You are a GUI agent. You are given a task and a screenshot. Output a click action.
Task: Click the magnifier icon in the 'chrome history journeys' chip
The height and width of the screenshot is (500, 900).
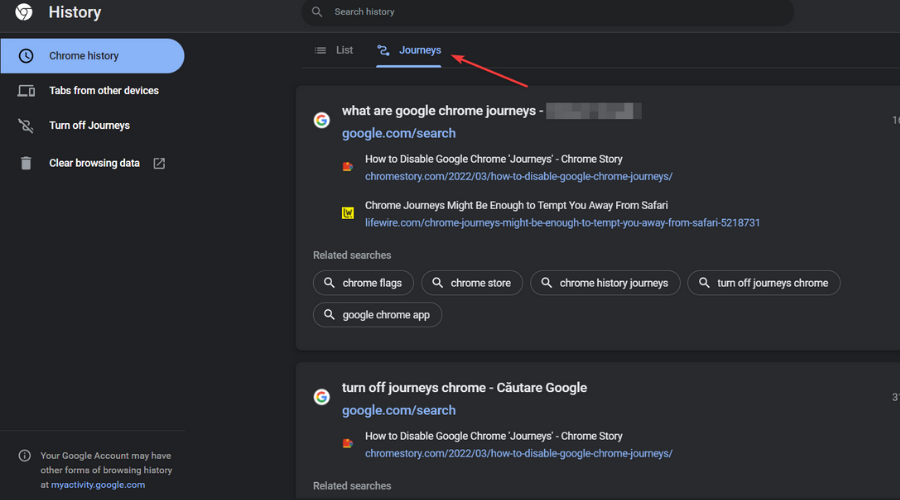click(x=546, y=283)
